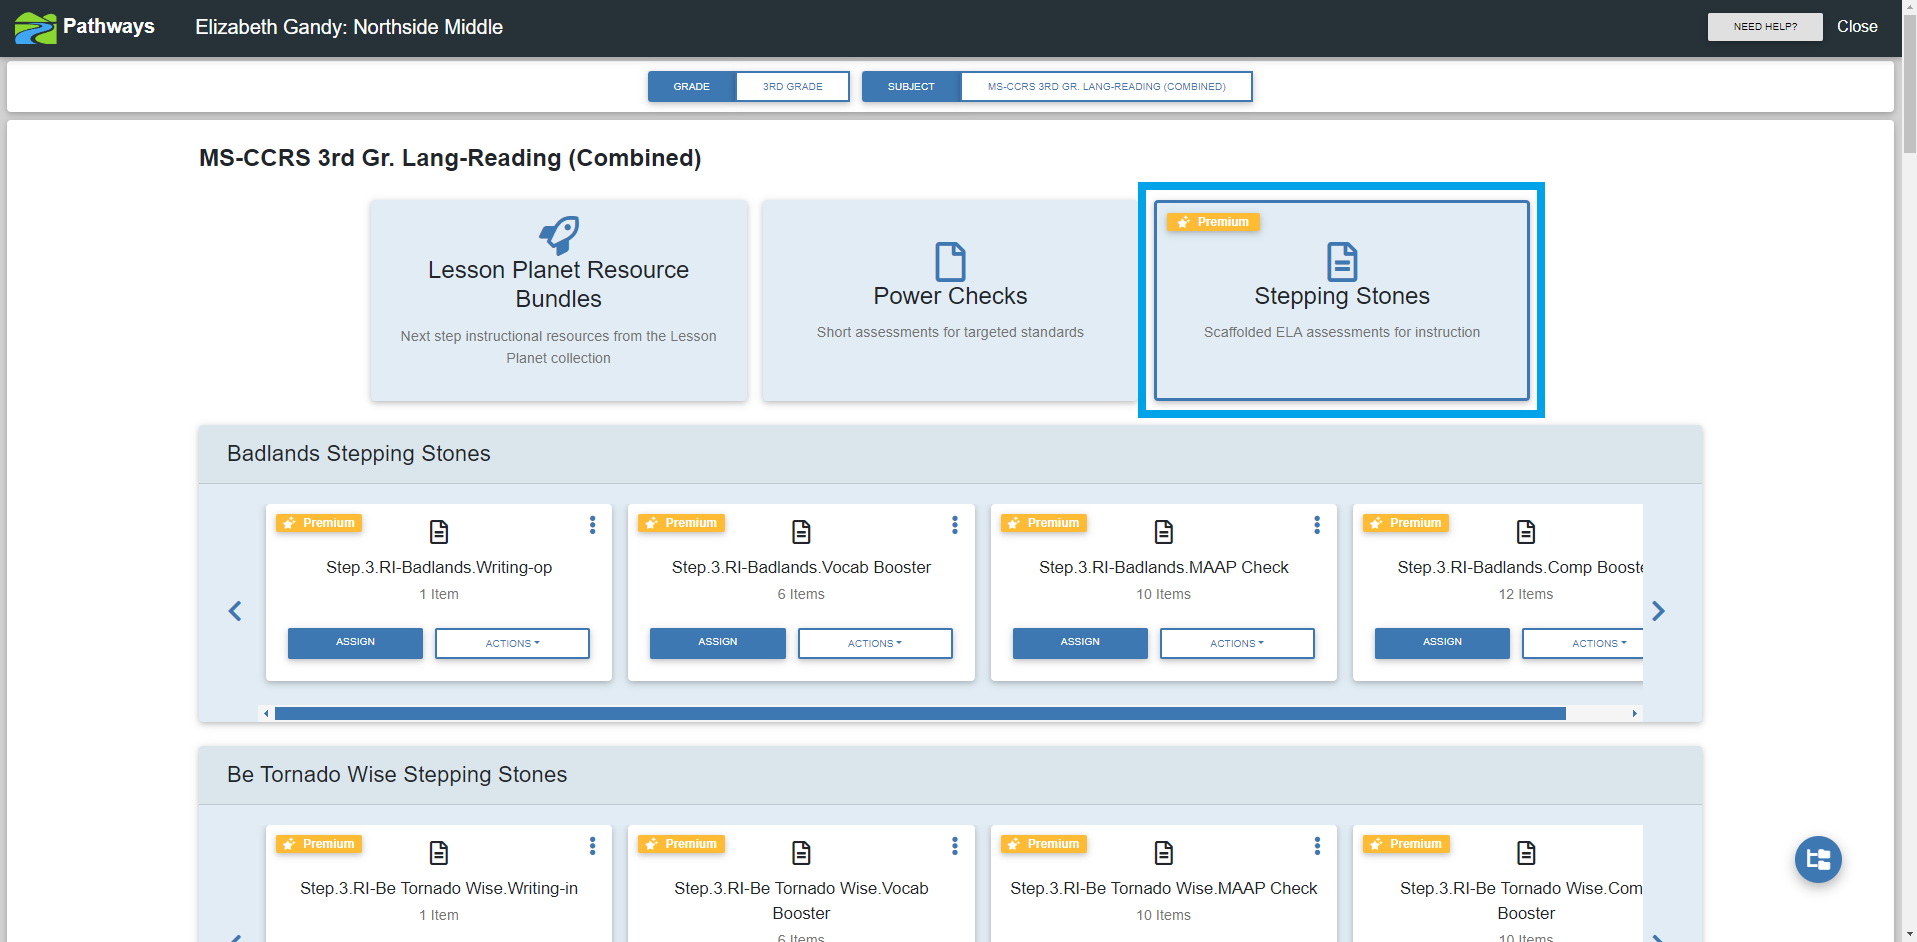Click the MS-CCRS 3rd Gr. Lang-Reading (Combined) heading
Image resolution: width=1917 pixels, height=942 pixels.
(450, 158)
